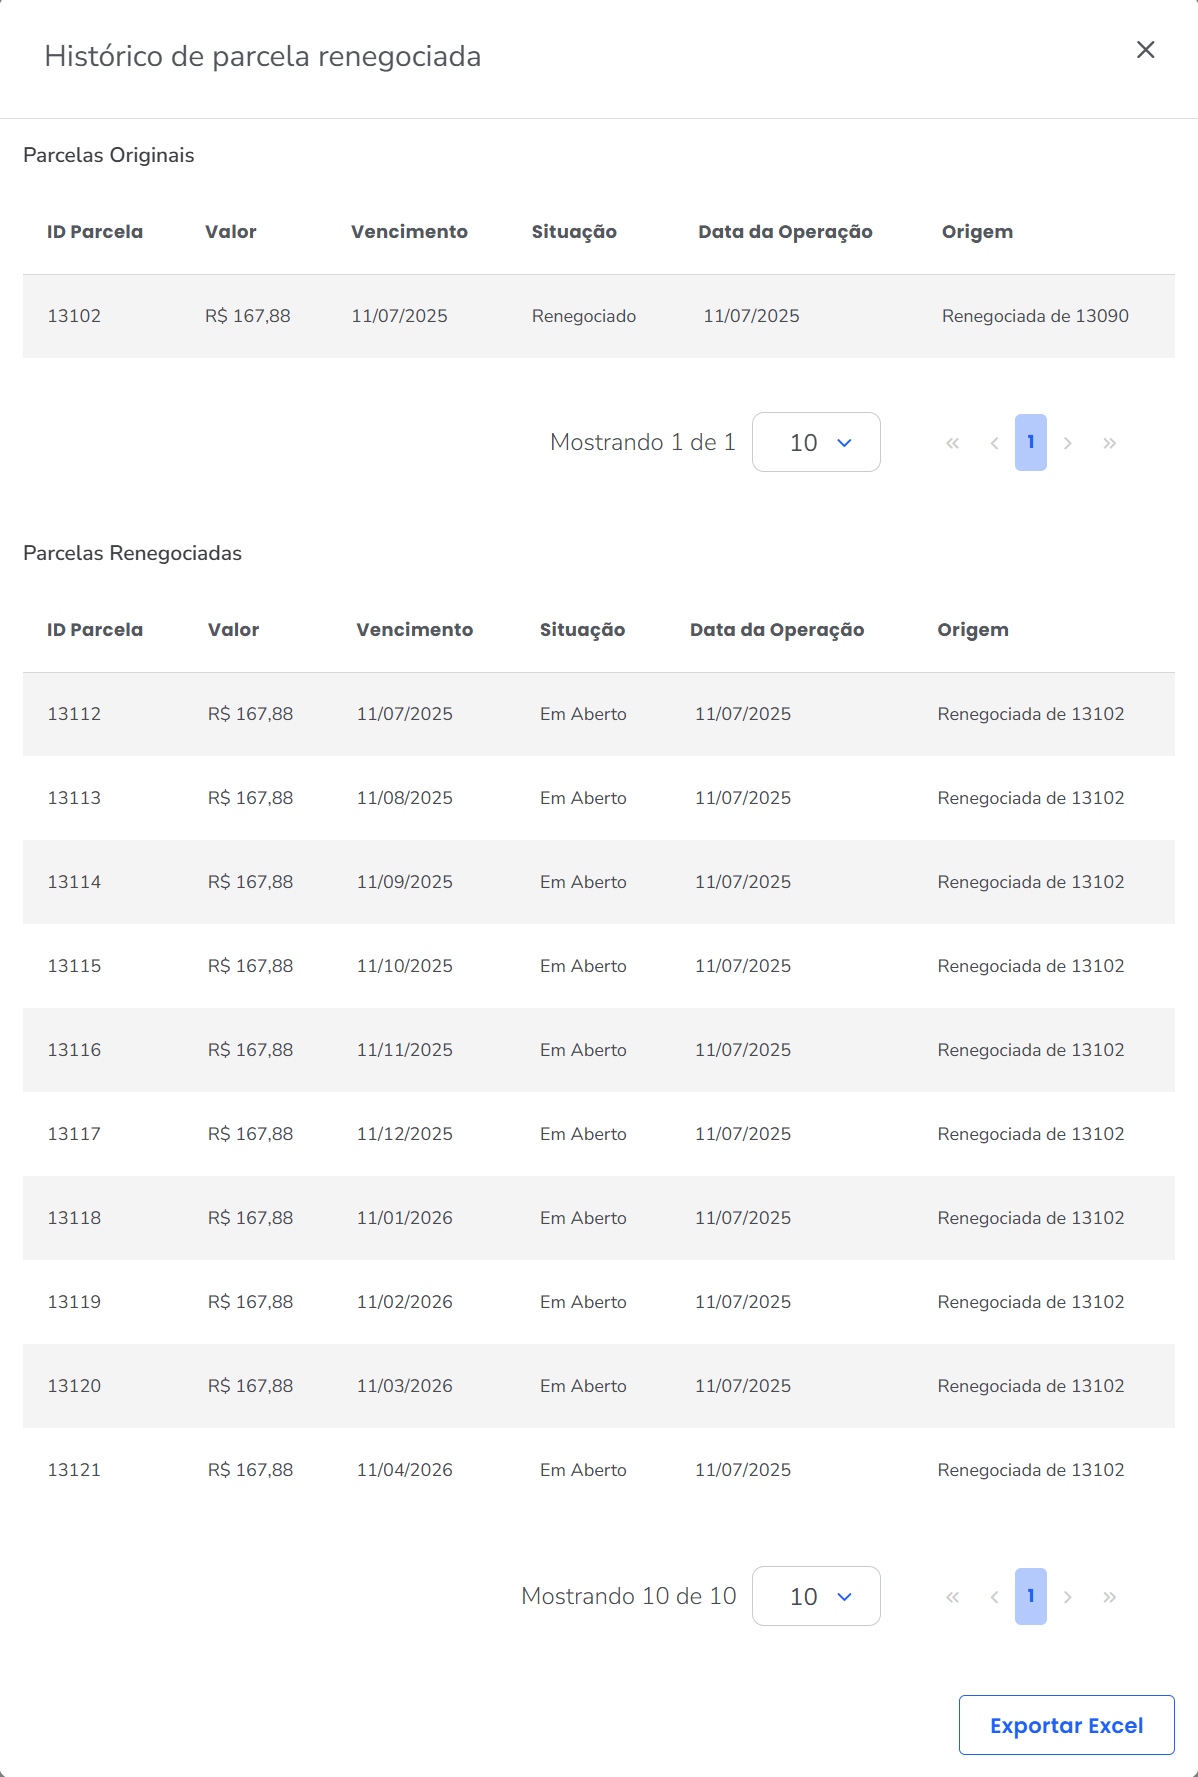Sort Parcelas Renegociadas by Situação column header
Image resolution: width=1198 pixels, height=1777 pixels.
tap(582, 630)
